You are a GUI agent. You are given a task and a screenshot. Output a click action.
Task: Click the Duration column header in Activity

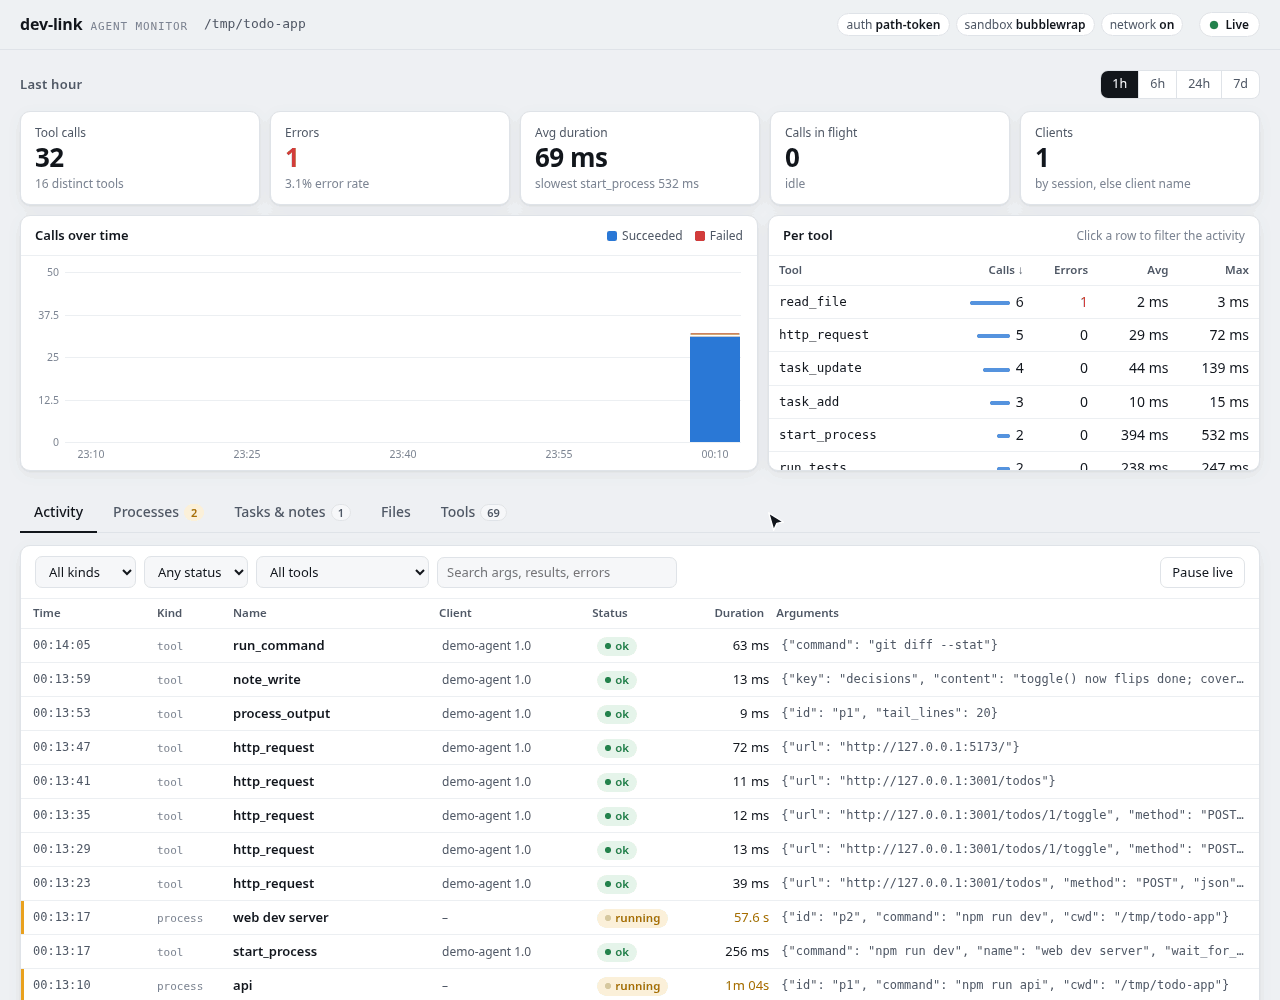[x=739, y=613]
